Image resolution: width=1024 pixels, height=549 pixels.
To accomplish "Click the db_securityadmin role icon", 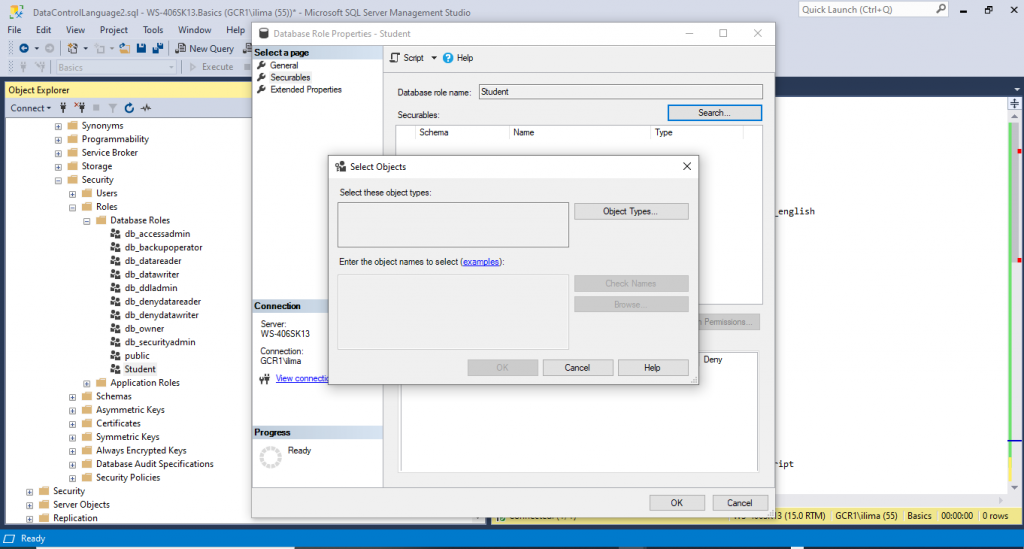I will click(116, 341).
